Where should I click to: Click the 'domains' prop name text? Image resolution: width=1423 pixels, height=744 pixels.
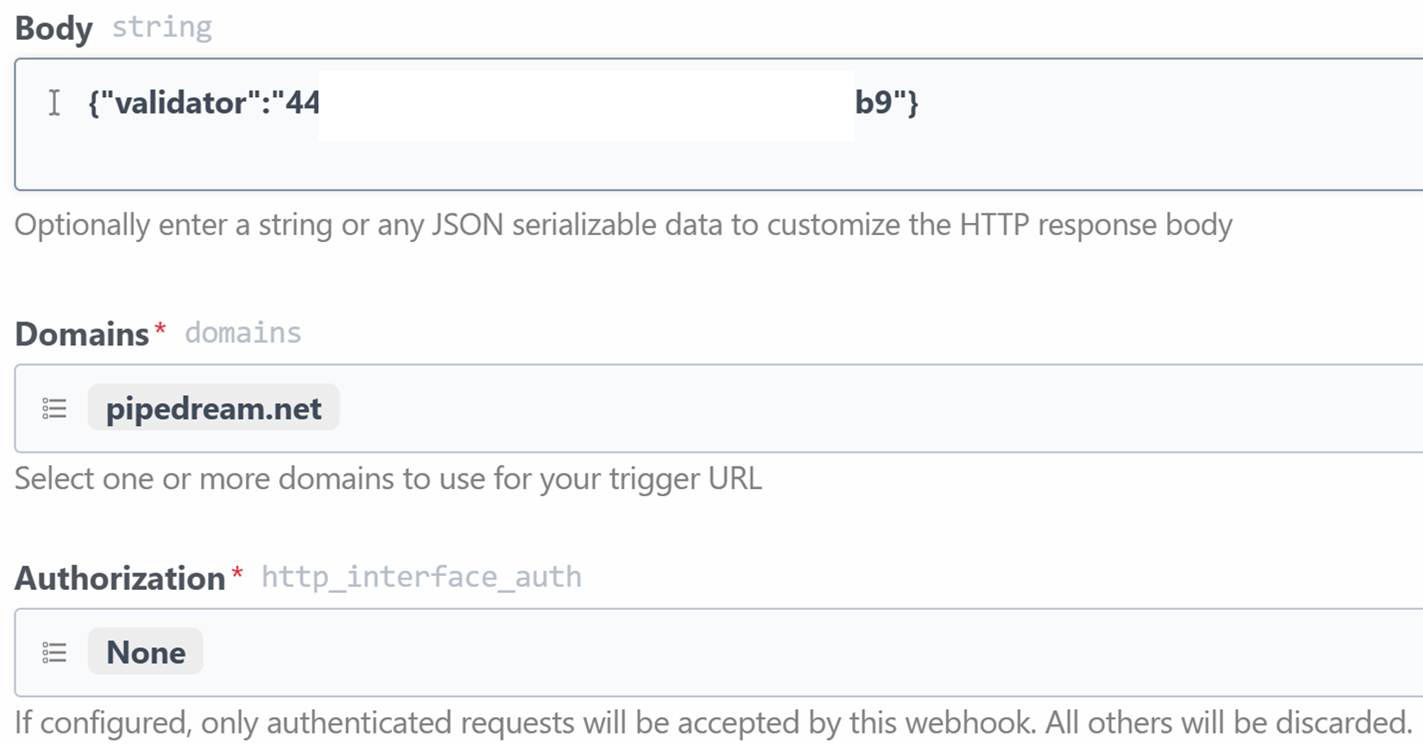coord(243,332)
